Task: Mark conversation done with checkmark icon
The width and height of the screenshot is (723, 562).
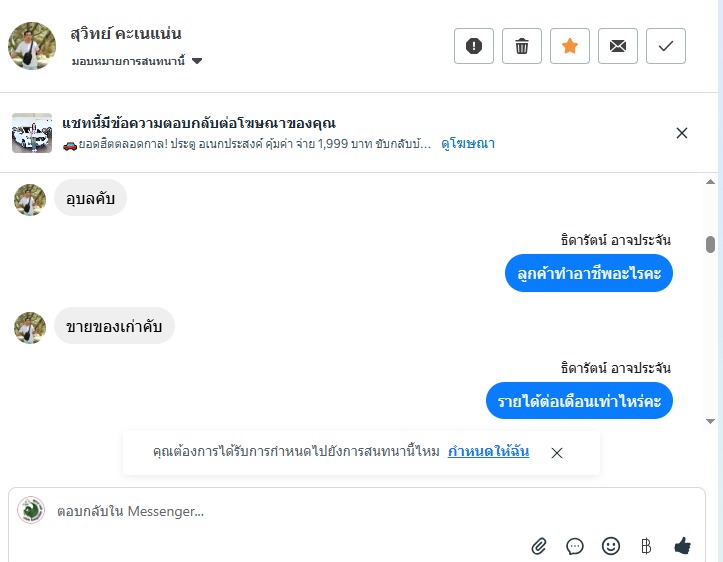Action: [666, 46]
